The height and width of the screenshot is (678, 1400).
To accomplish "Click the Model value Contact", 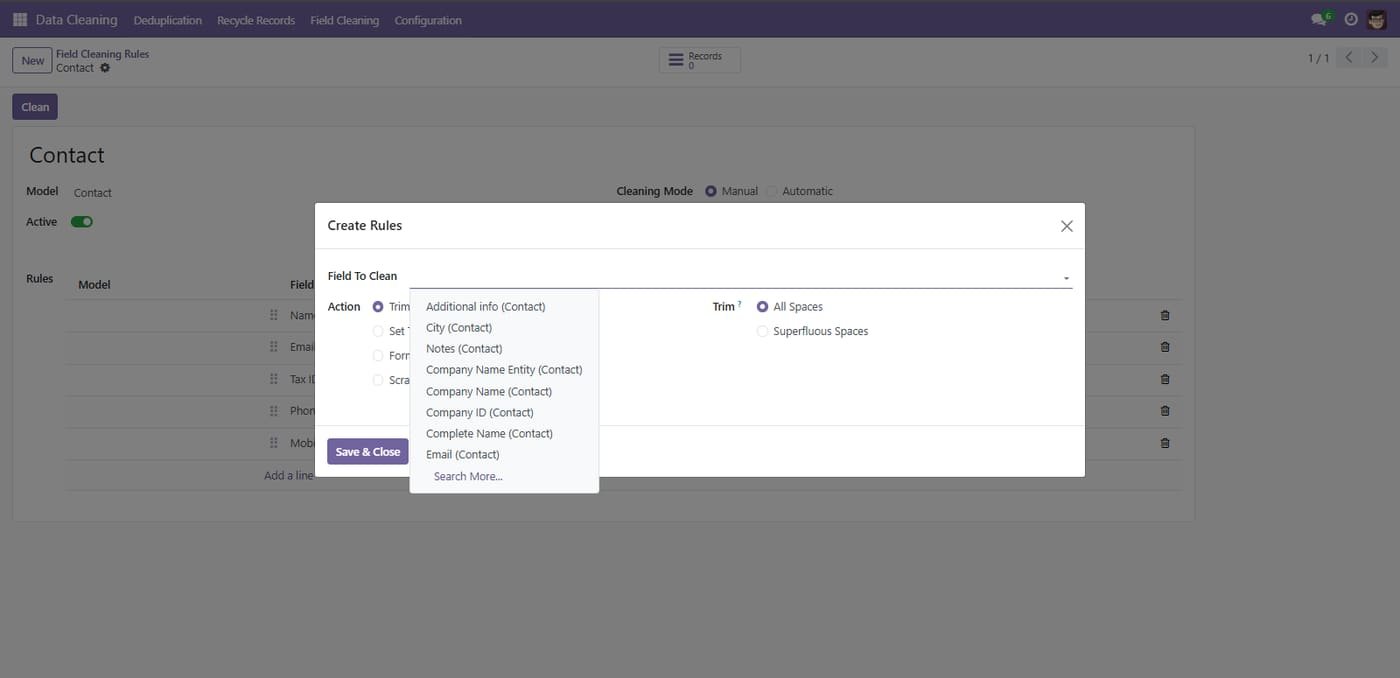I will (93, 193).
